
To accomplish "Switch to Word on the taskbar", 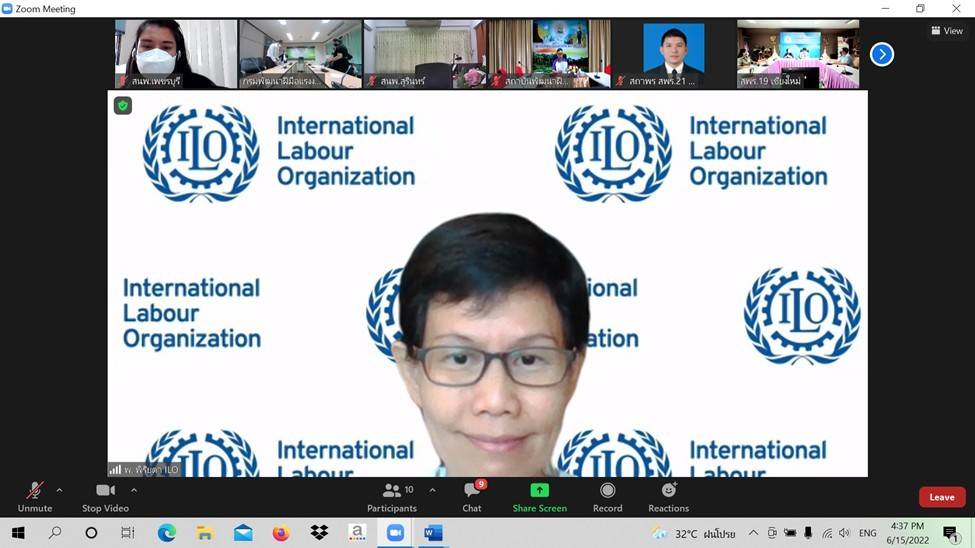I will click(433, 533).
